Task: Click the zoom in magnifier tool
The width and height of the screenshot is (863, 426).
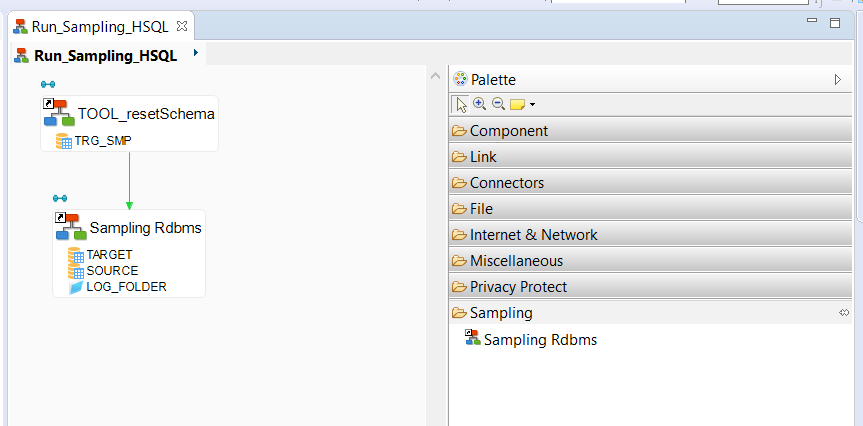Action: [480, 103]
